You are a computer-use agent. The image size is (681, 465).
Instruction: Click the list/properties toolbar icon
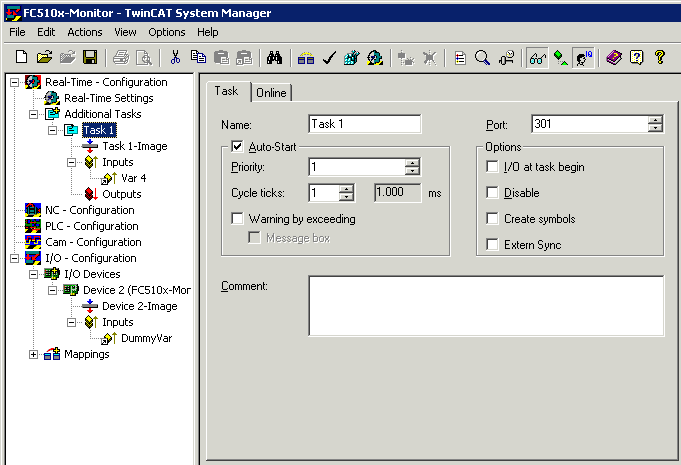[460, 57]
